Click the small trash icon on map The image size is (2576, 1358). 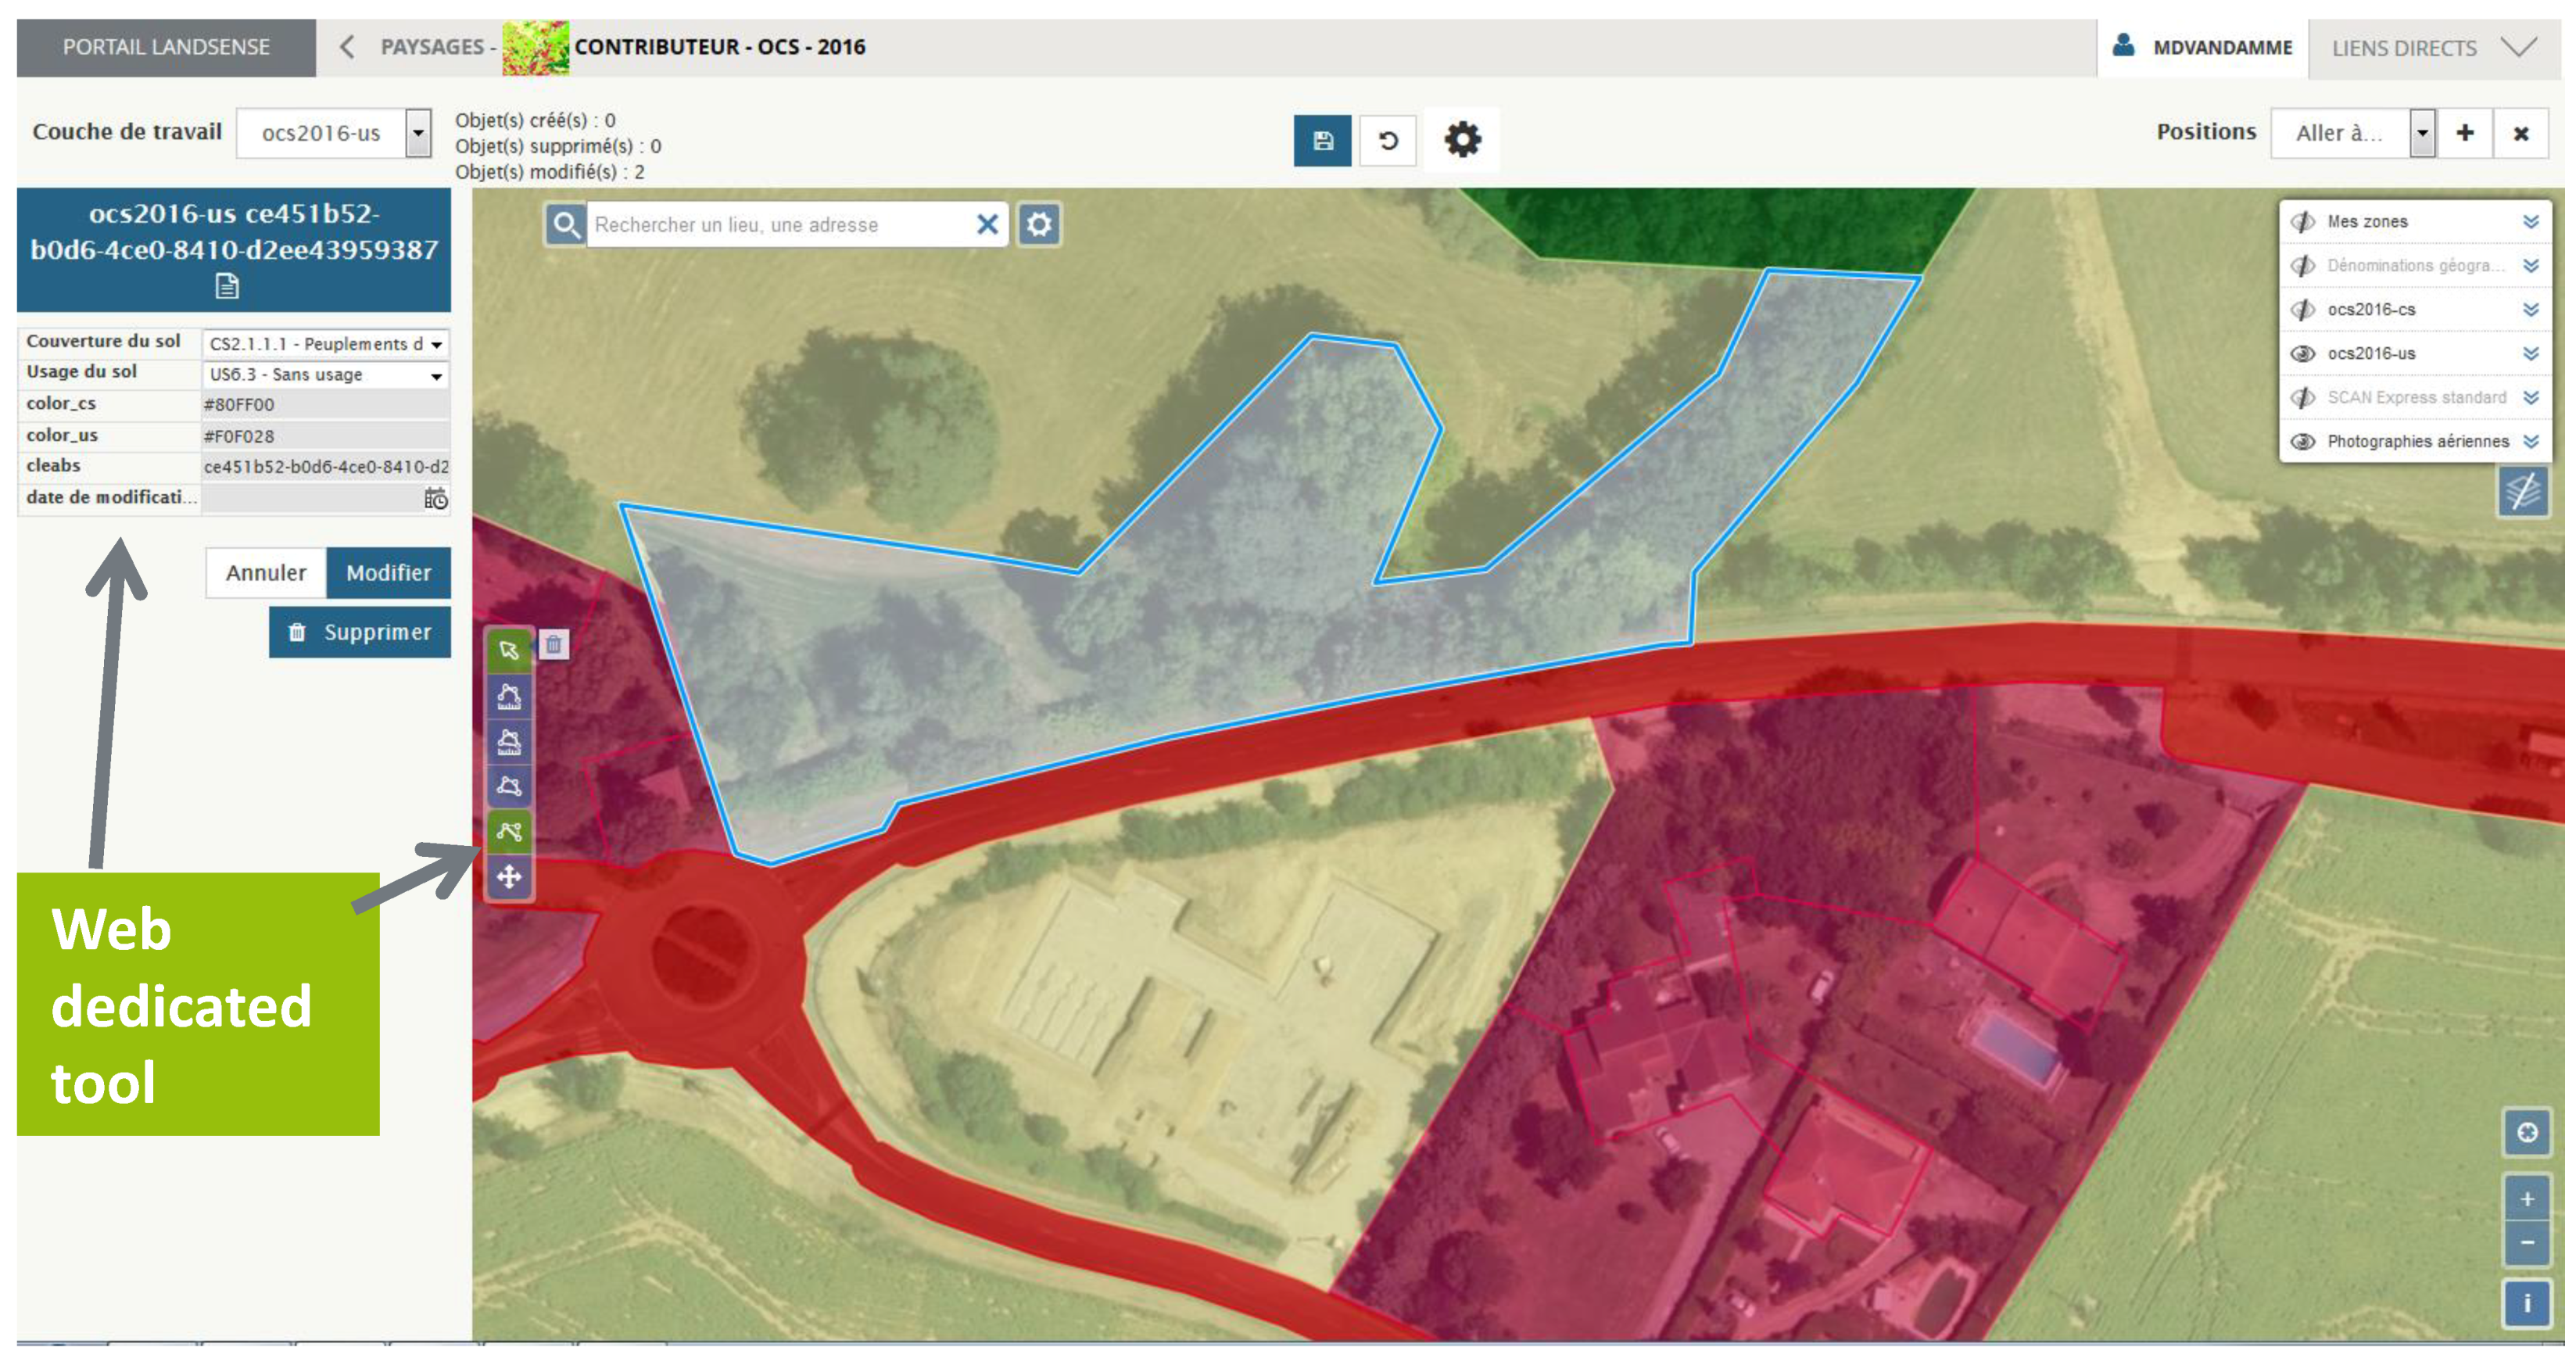pos(554,645)
